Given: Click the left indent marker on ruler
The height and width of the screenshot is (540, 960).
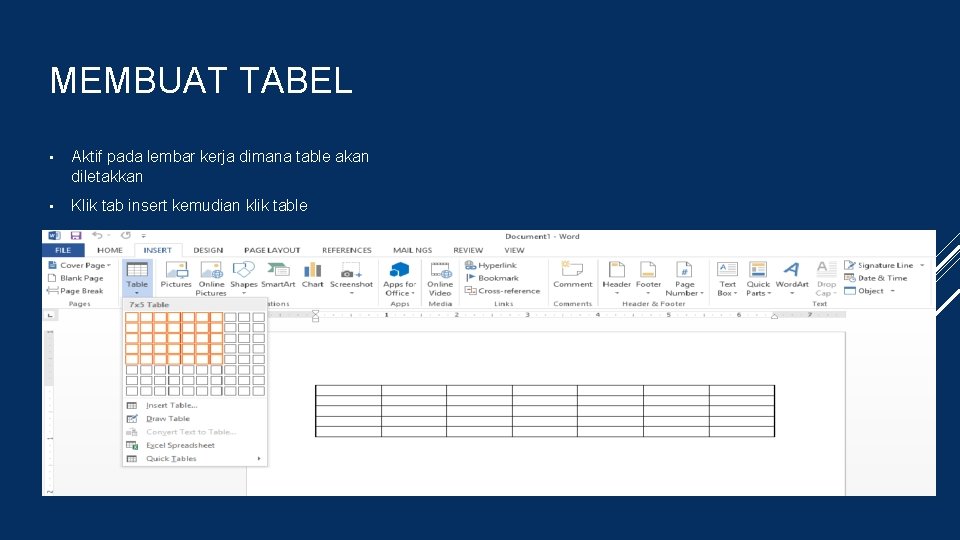Looking at the screenshot, I should coord(315,316).
